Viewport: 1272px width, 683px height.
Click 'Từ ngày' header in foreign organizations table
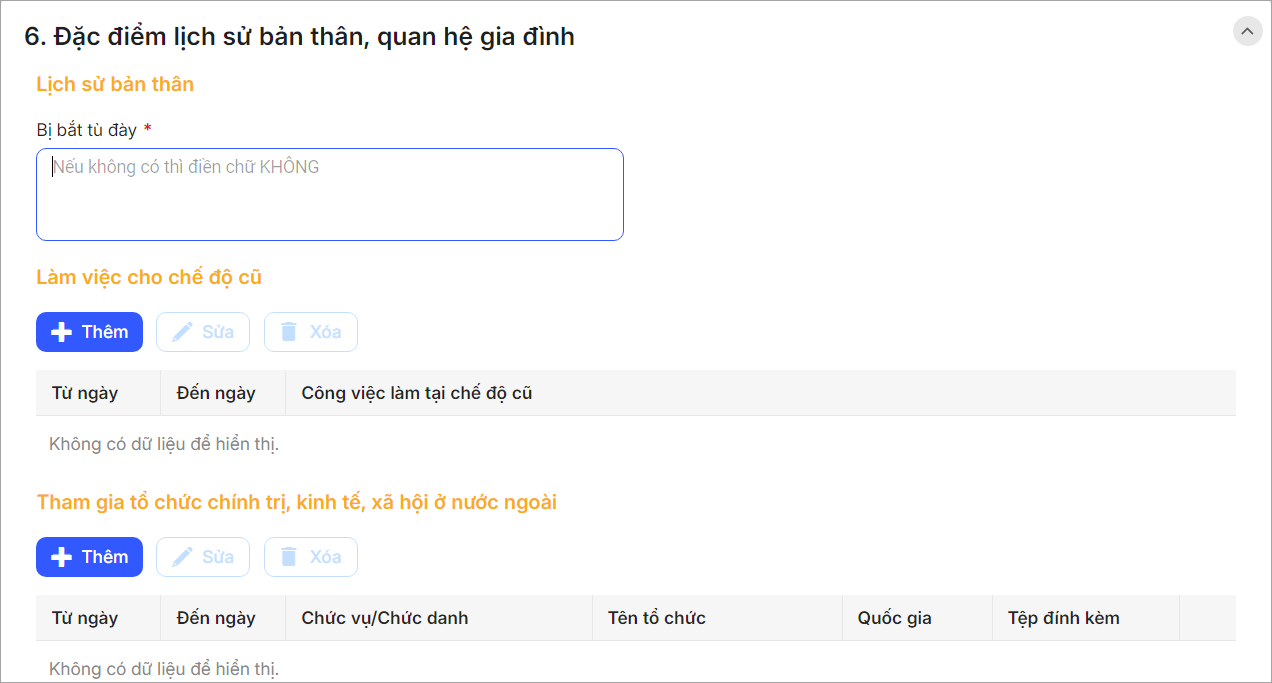[85, 618]
